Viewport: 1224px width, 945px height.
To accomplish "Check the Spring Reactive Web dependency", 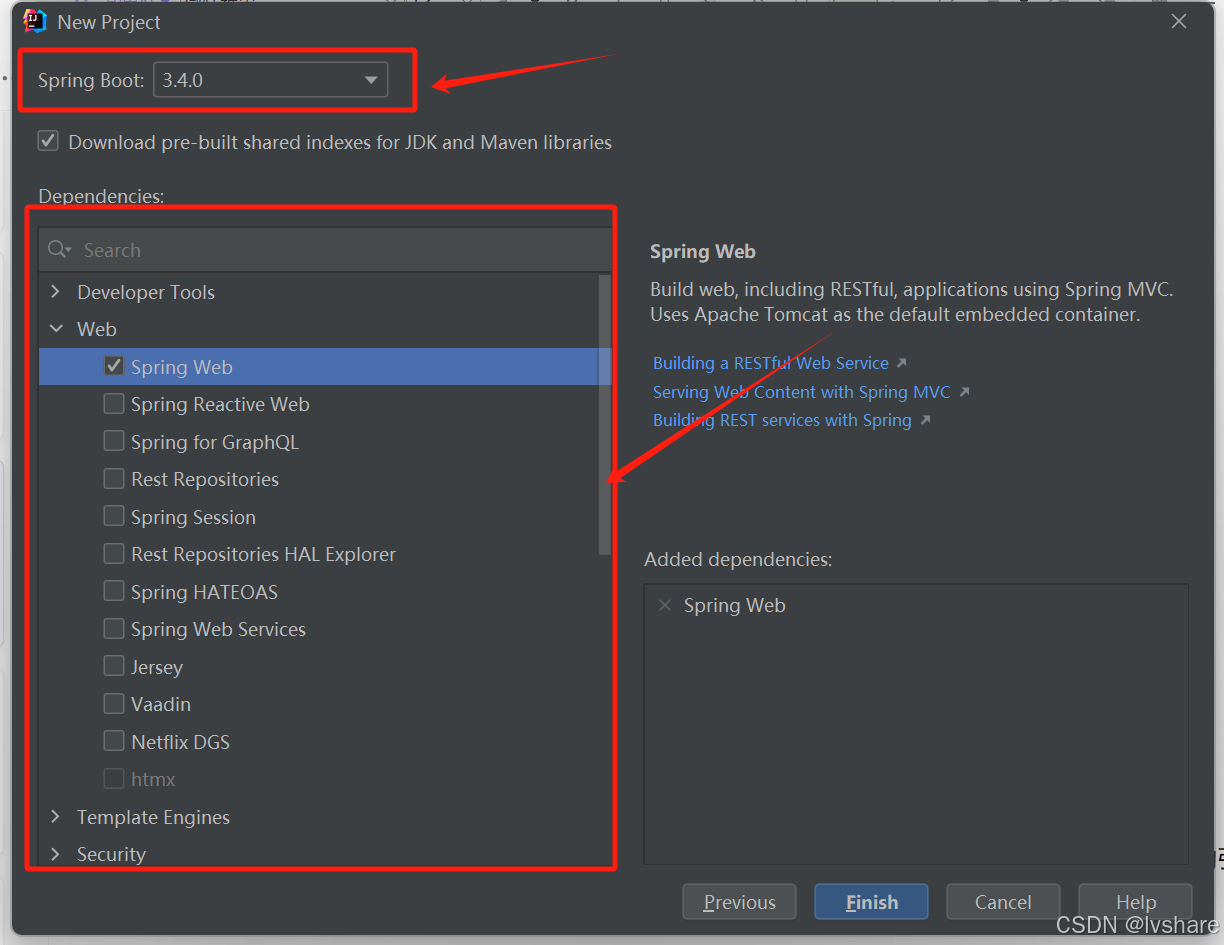I will (114, 404).
